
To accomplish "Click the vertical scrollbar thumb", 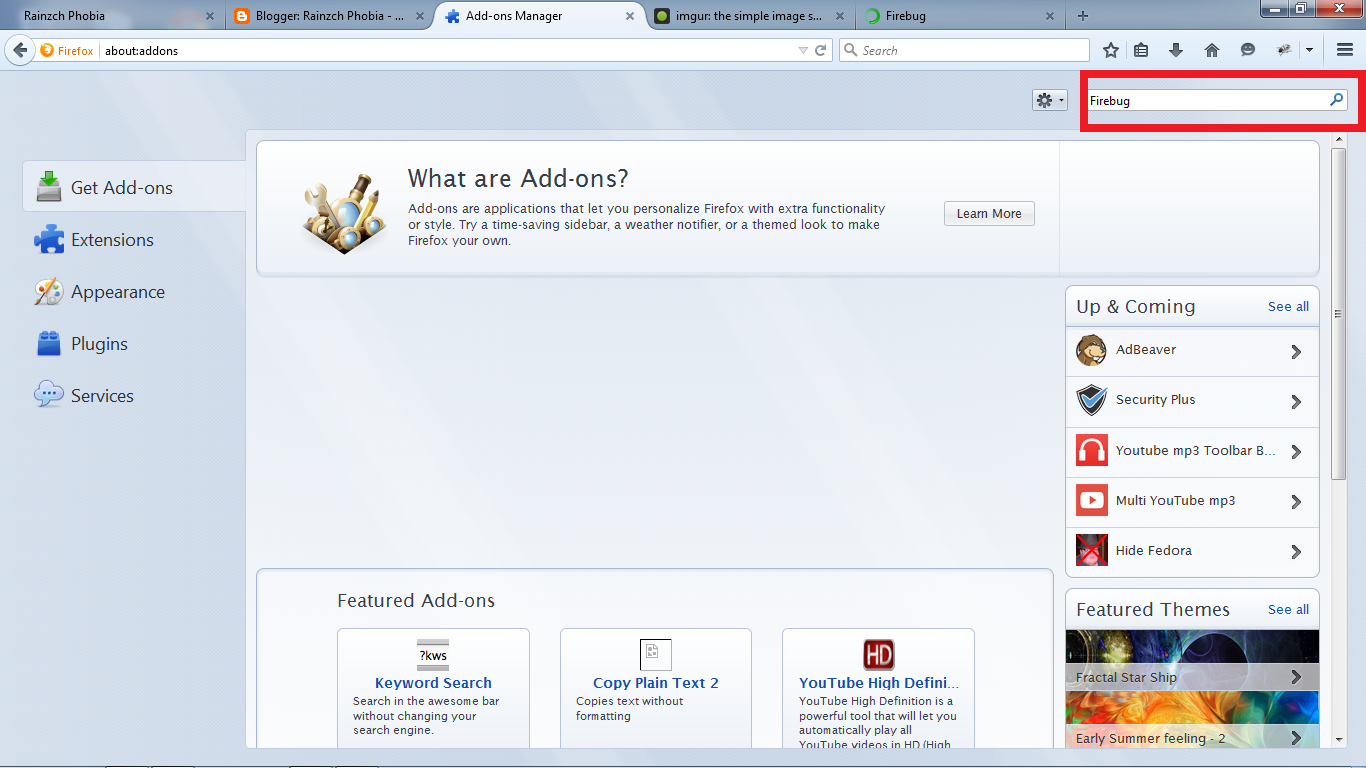I will [1340, 312].
